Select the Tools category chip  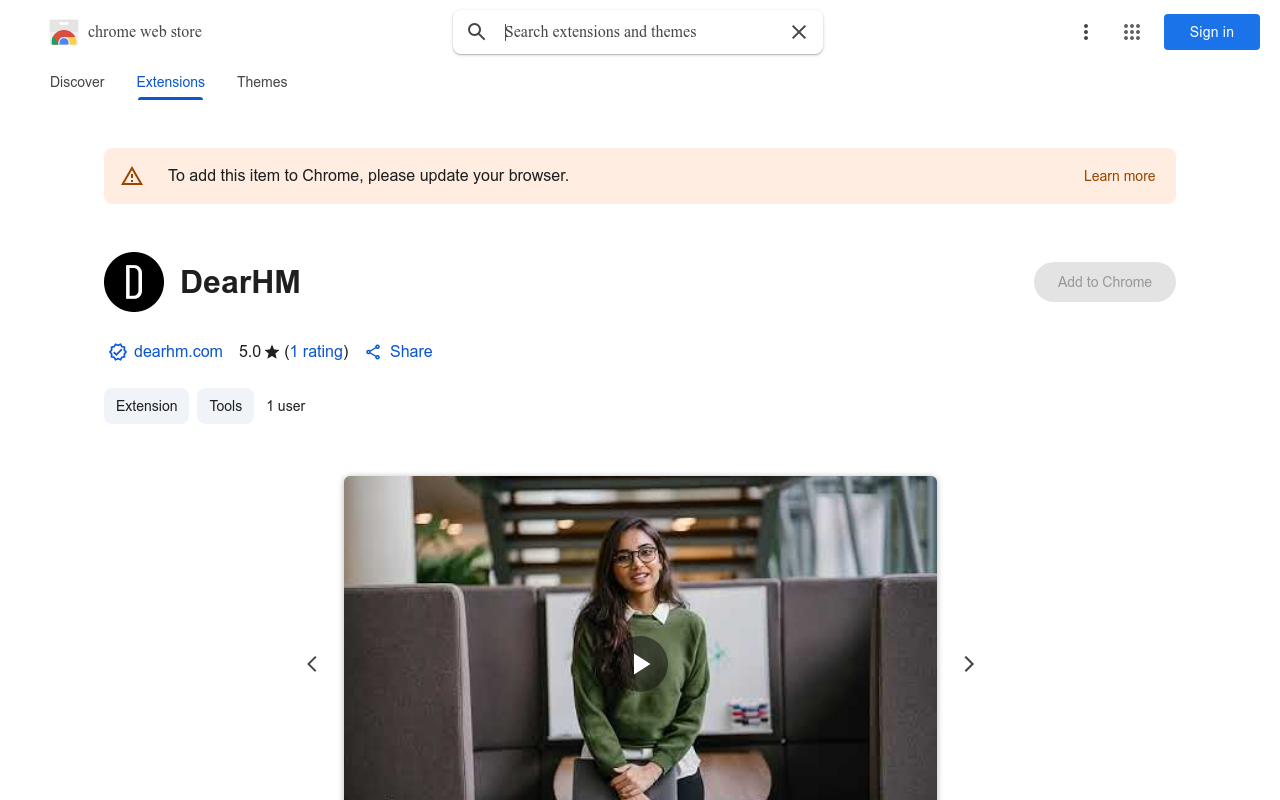pyautogui.click(x=226, y=406)
